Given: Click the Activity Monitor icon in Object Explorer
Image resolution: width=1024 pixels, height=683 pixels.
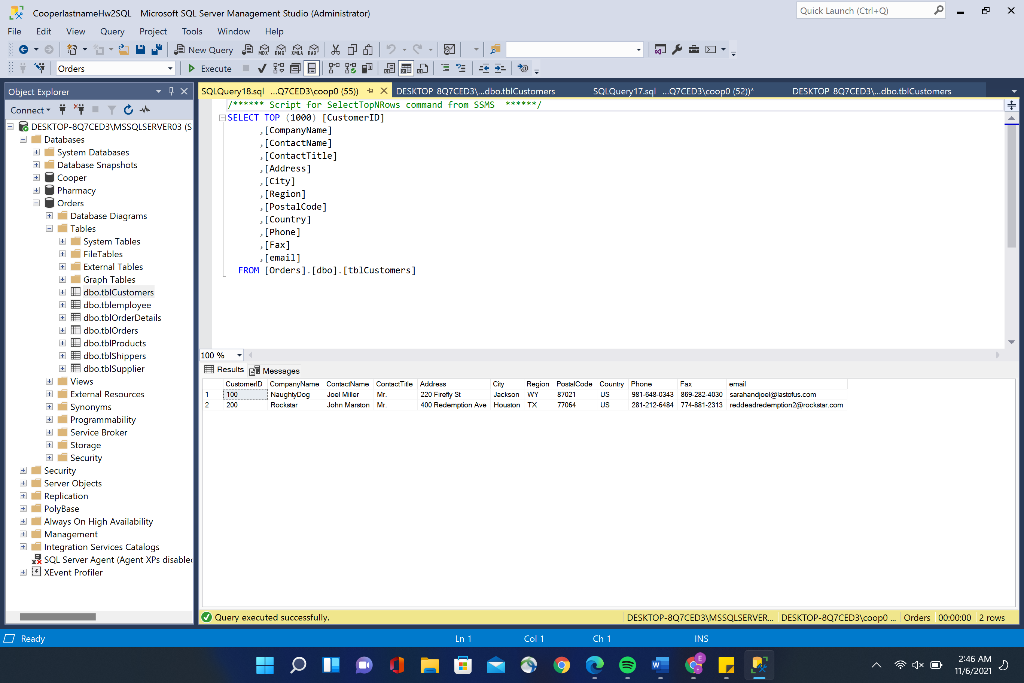Looking at the screenshot, I should (145, 110).
